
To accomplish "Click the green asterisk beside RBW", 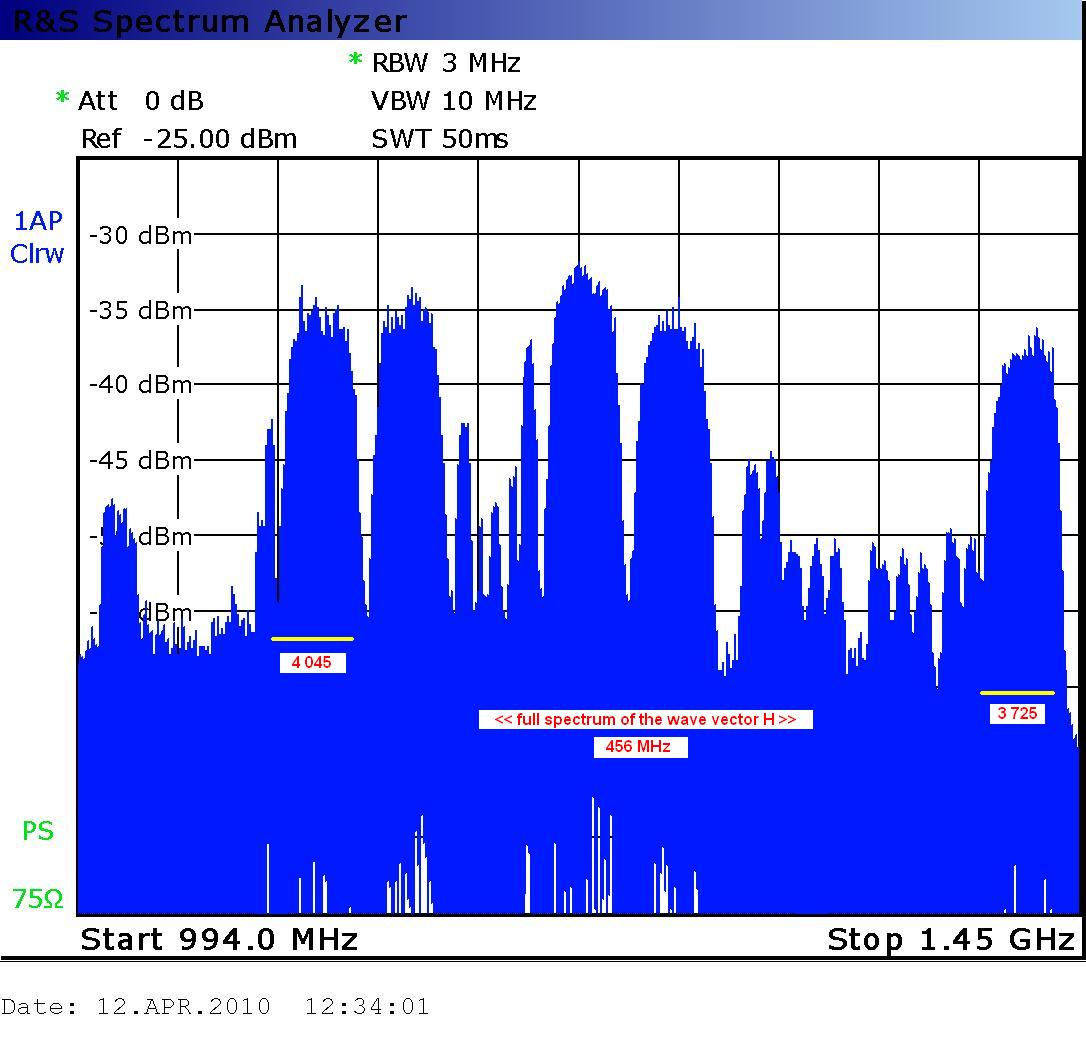I will (355, 61).
